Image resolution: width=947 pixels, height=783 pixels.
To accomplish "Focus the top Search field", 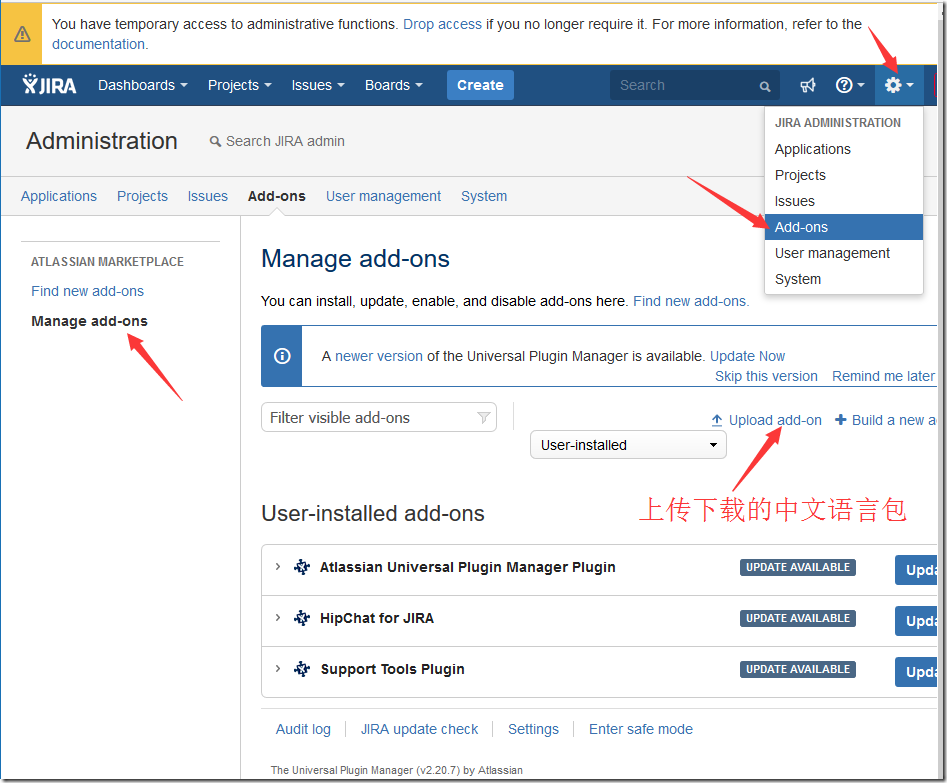I will click(695, 85).
